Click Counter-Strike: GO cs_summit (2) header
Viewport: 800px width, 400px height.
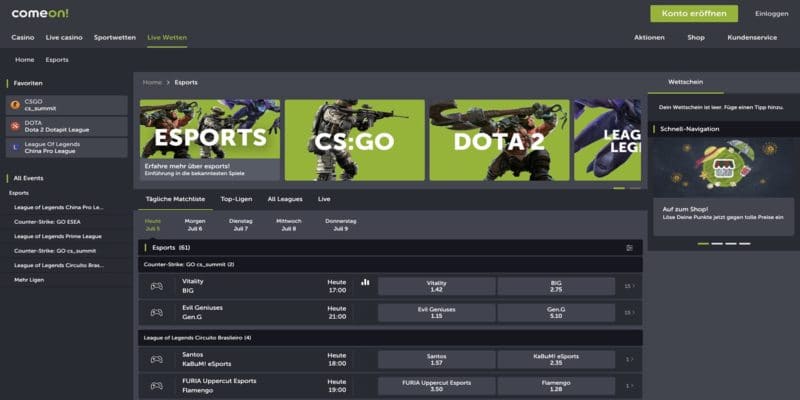pos(390,264)
